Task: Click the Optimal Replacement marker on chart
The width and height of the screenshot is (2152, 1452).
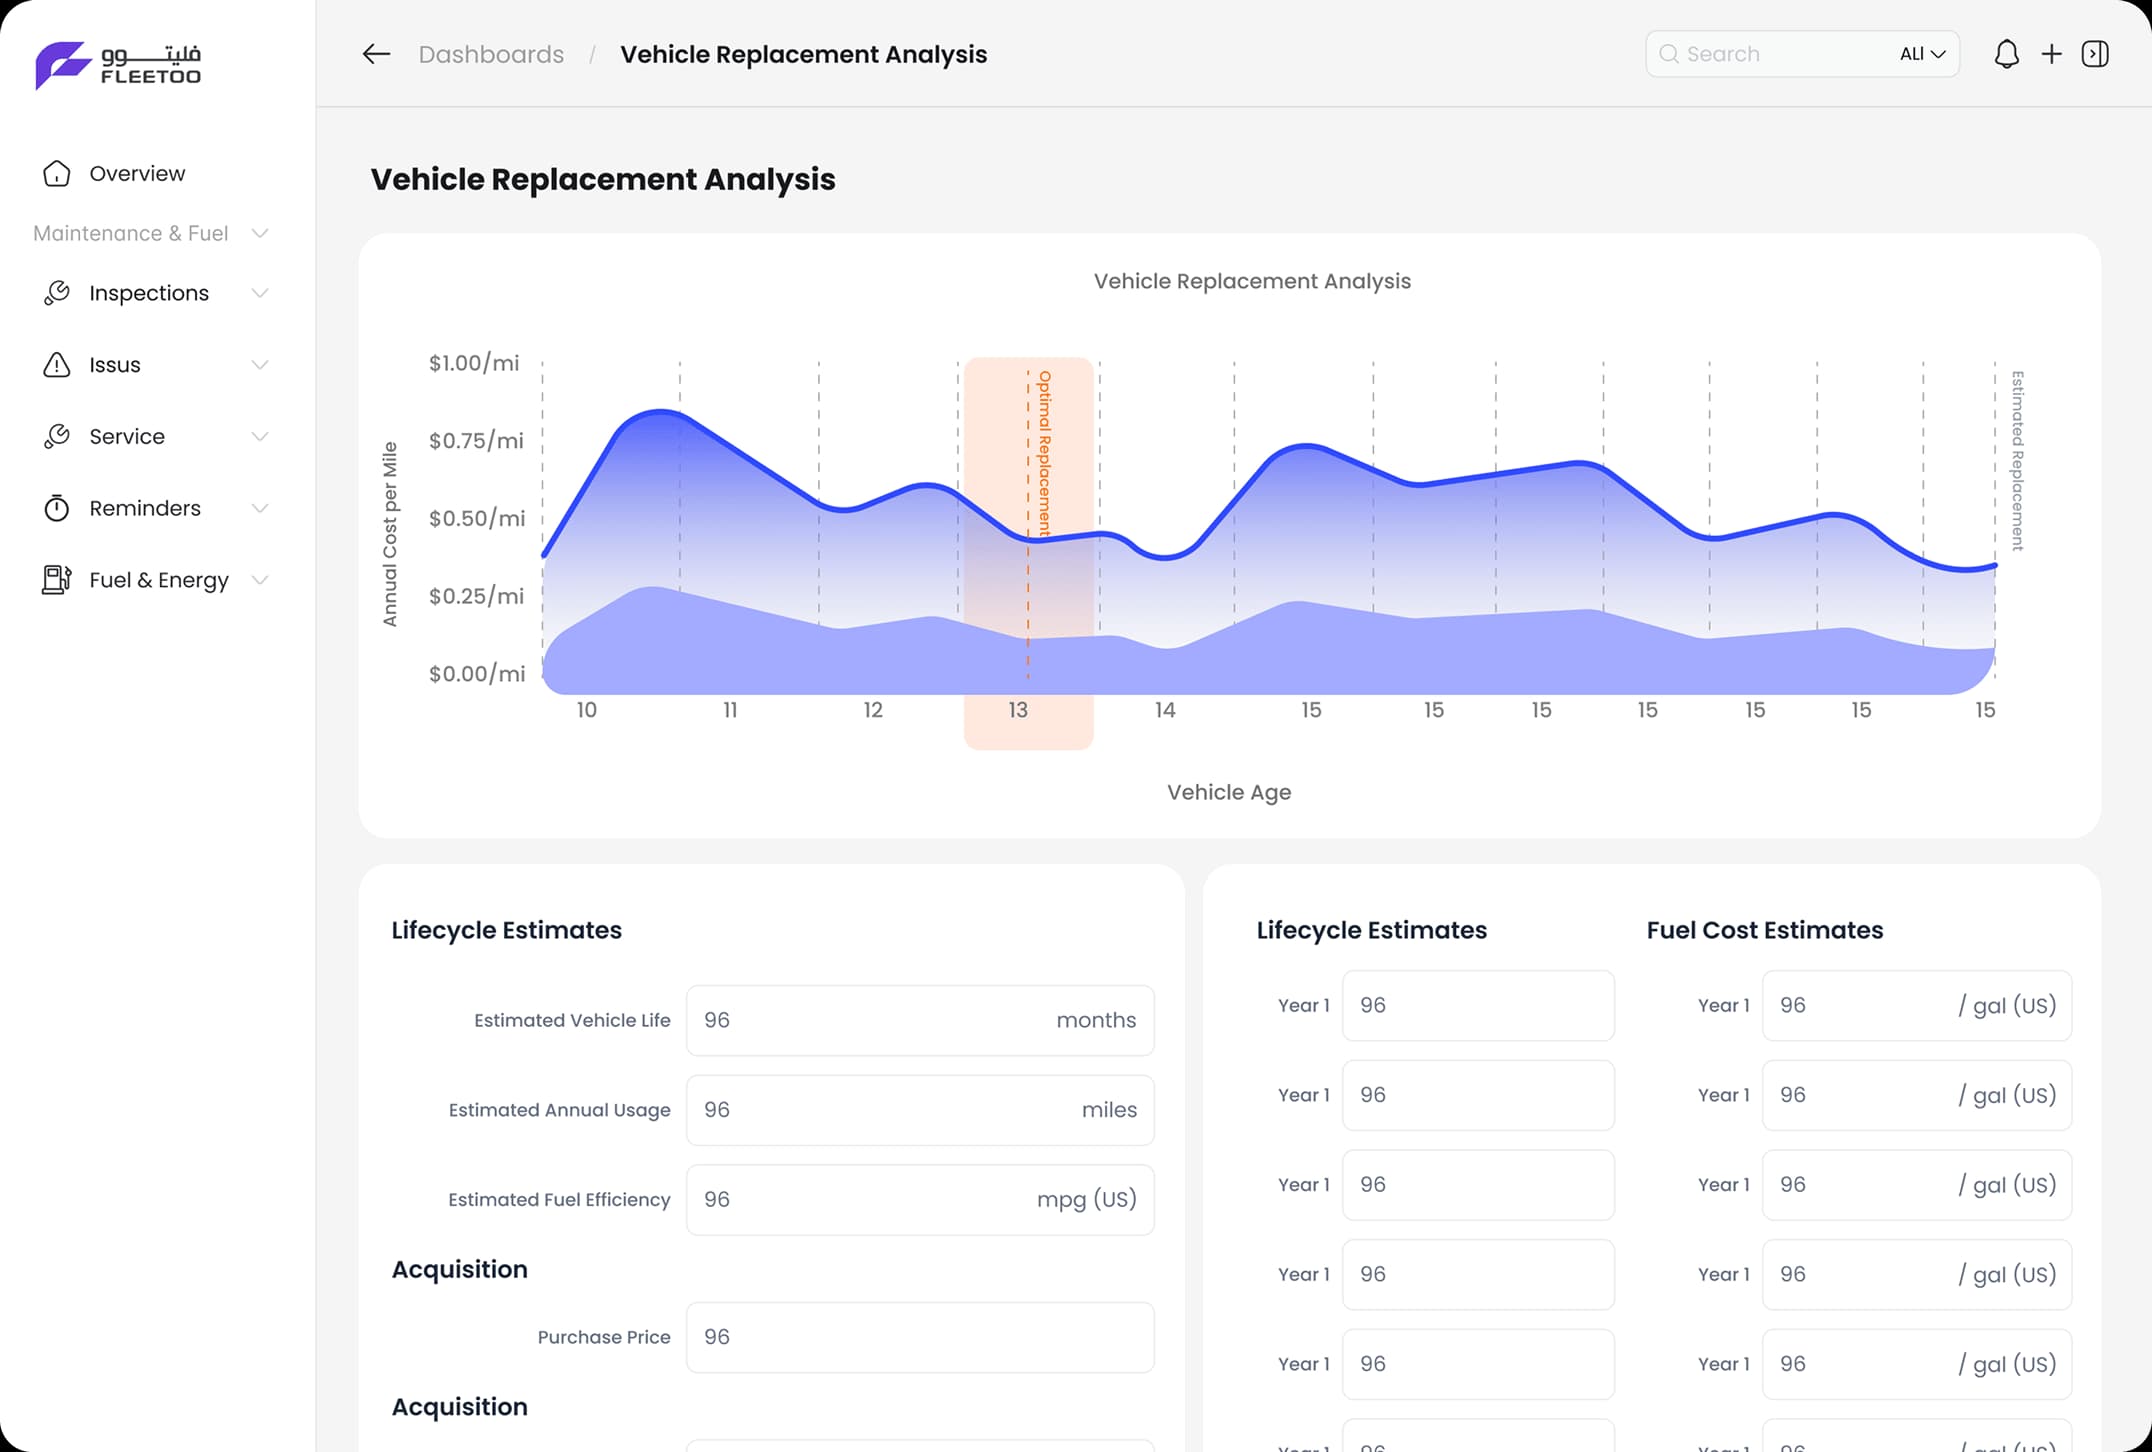Action: tap(1043, 453)
